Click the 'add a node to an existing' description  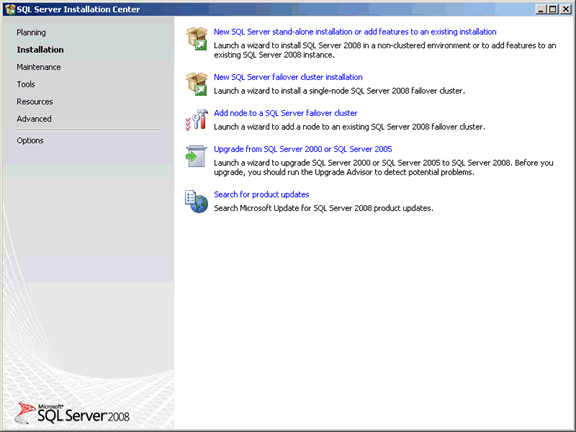[x=349, y=127]
